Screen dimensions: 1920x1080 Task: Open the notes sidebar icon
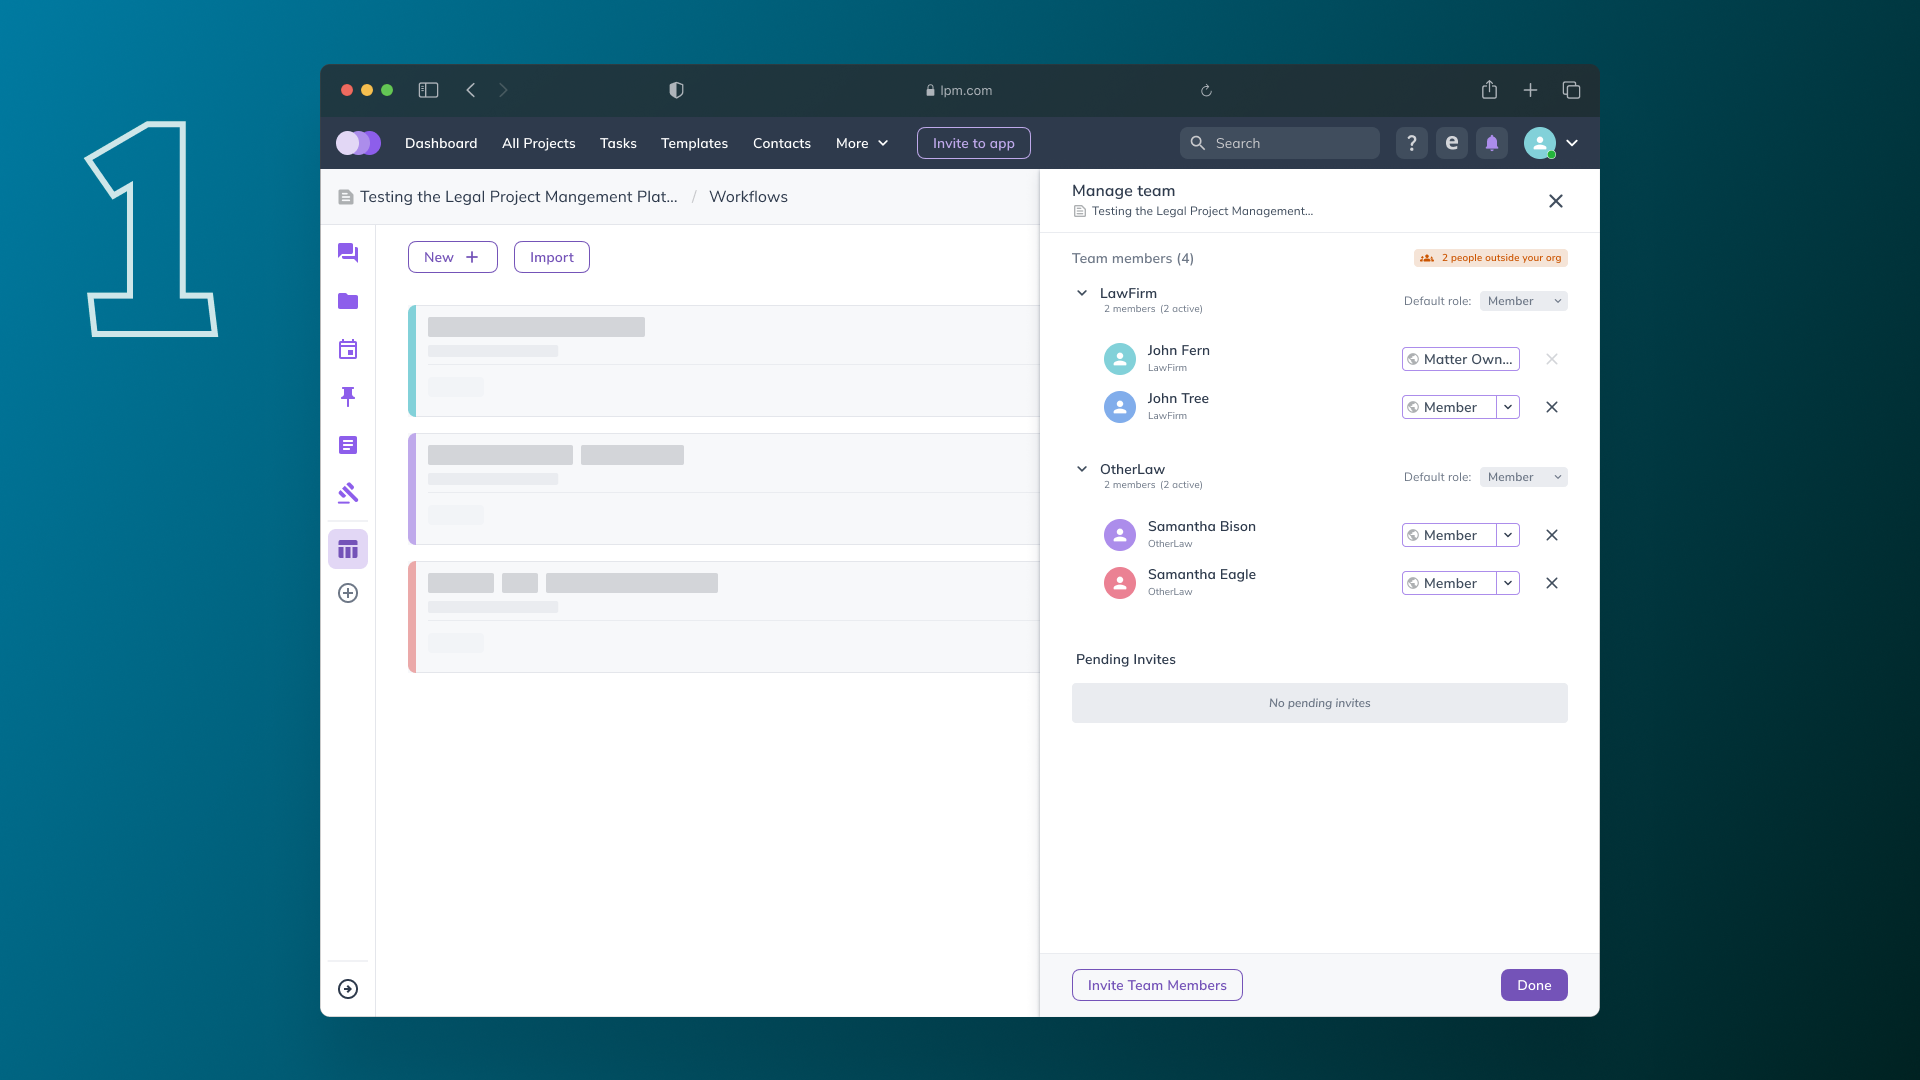point(348,445)
